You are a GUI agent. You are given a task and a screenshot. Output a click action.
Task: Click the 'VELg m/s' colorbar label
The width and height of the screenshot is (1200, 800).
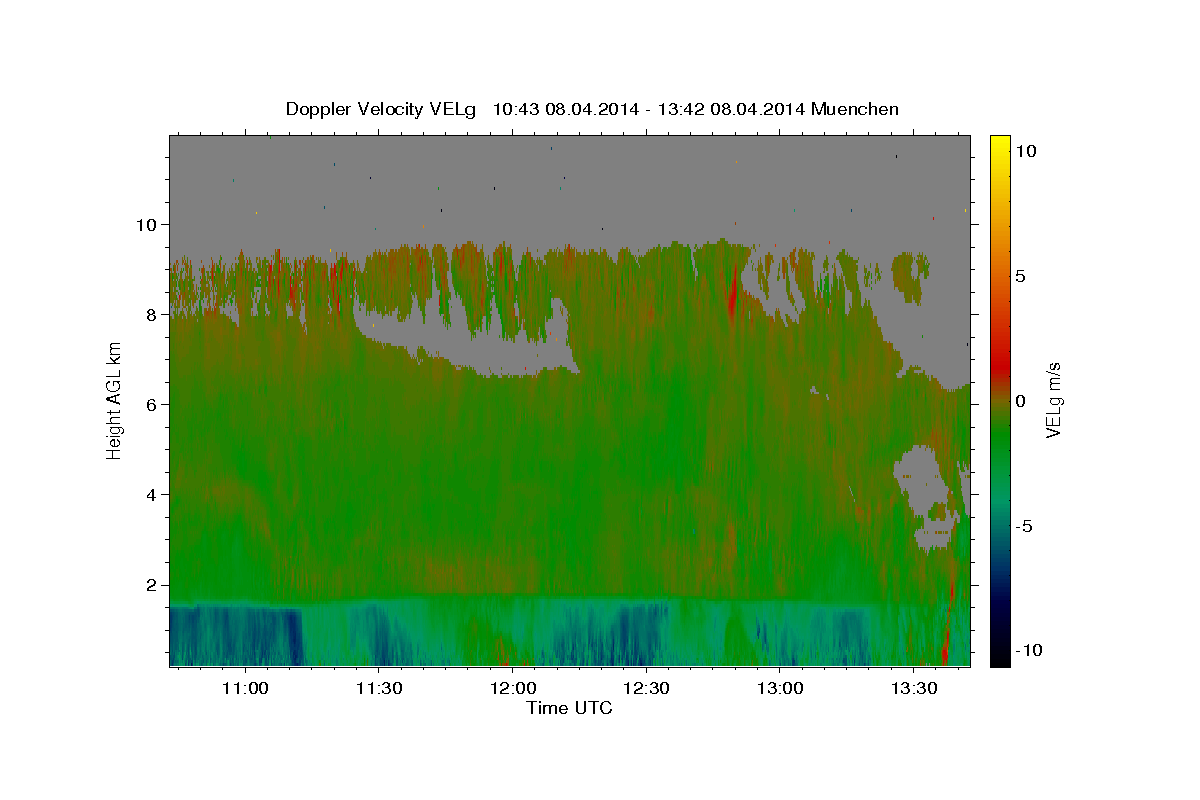click(x=1053, y=400)
